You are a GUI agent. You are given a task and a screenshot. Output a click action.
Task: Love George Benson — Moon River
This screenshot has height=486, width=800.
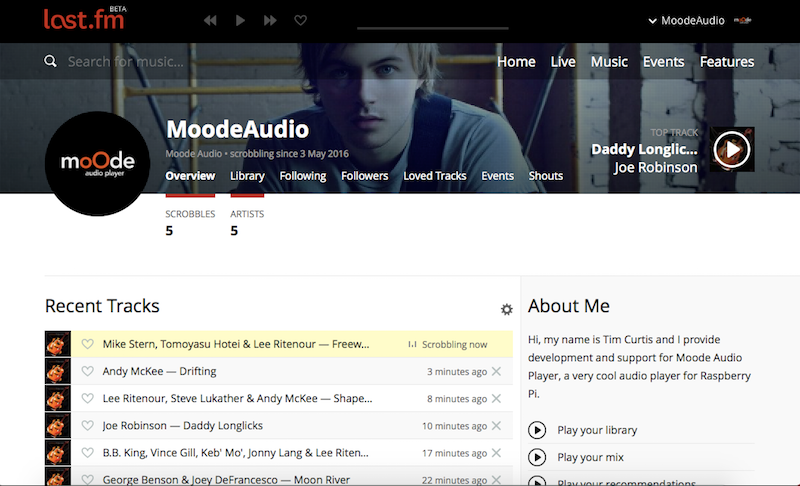(x=88, y=479)
